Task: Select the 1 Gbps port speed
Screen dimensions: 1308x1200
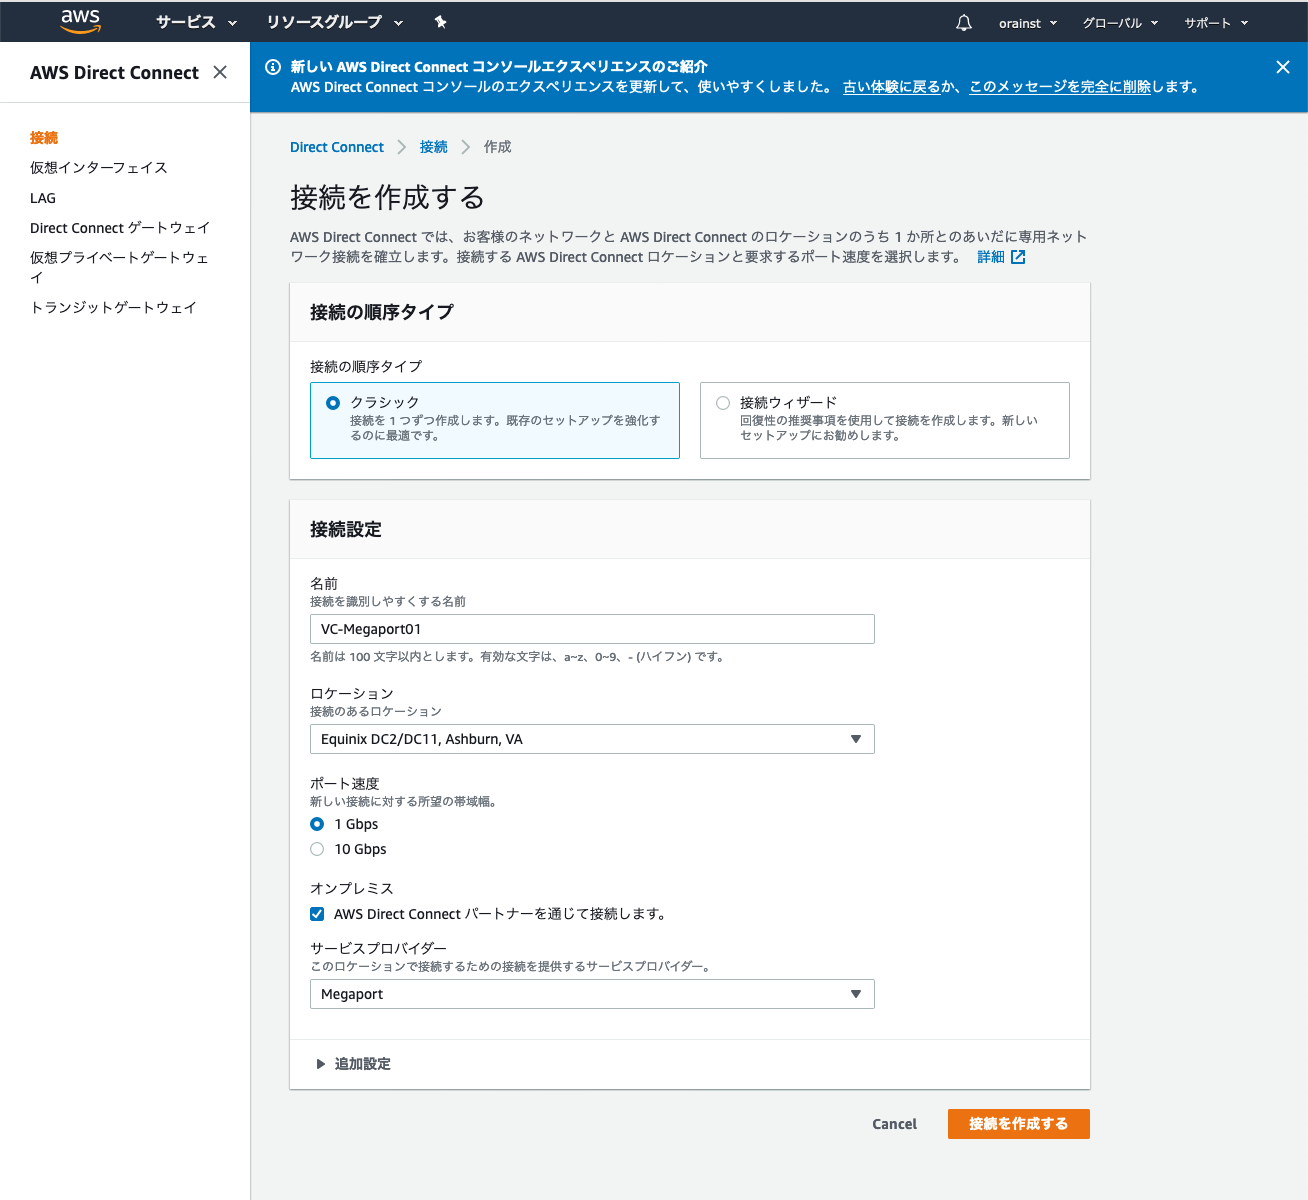Action: pos(317,824)
